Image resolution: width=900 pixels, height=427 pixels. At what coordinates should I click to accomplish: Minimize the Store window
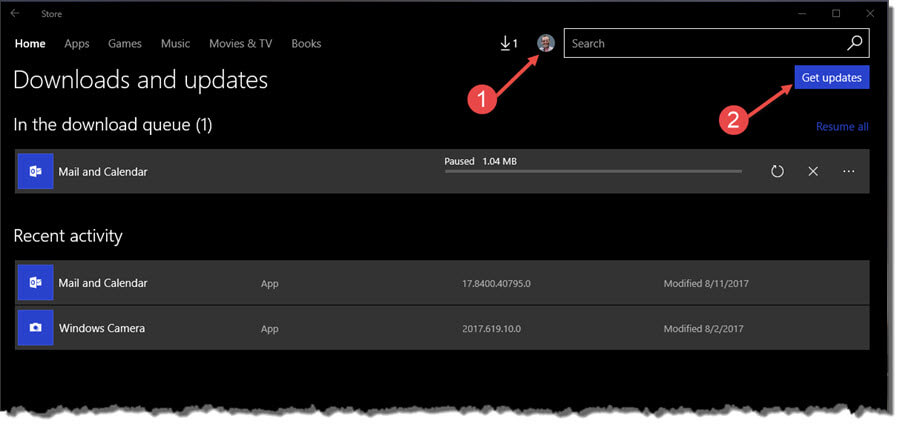(x=802, y=13)
